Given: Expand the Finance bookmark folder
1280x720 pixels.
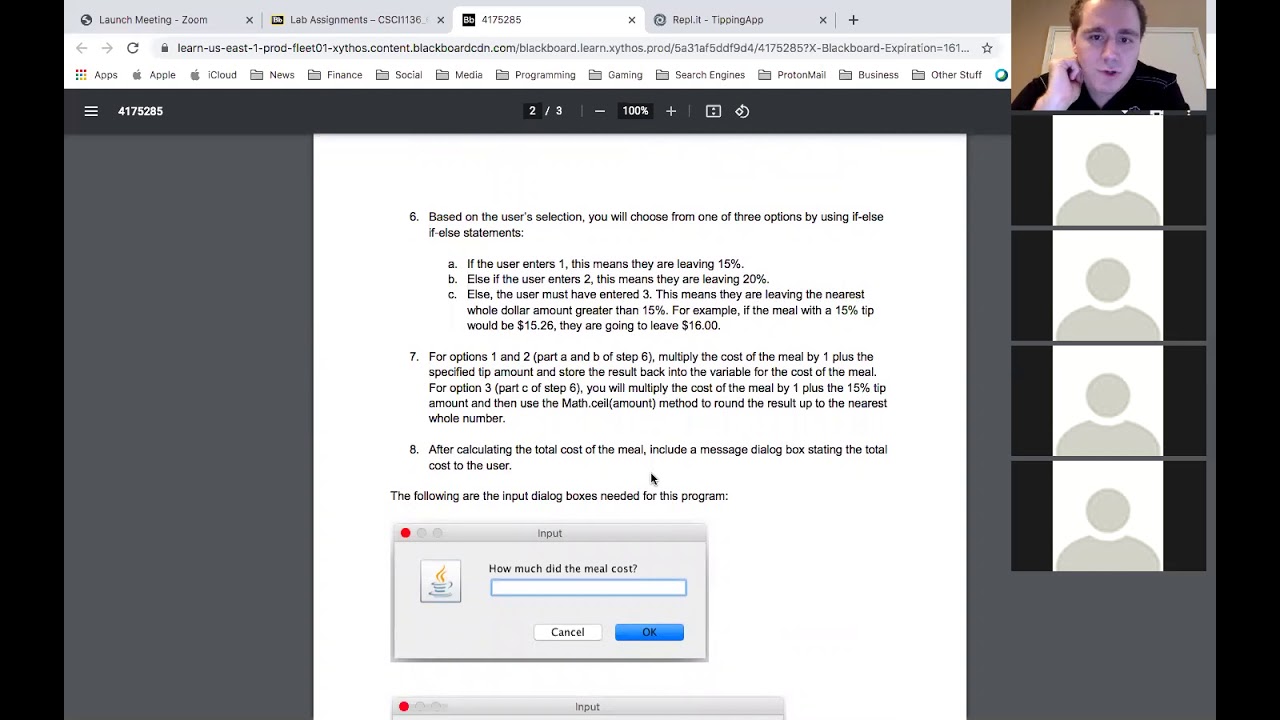Looking at the screenshot, I should (x=335, y=75).
